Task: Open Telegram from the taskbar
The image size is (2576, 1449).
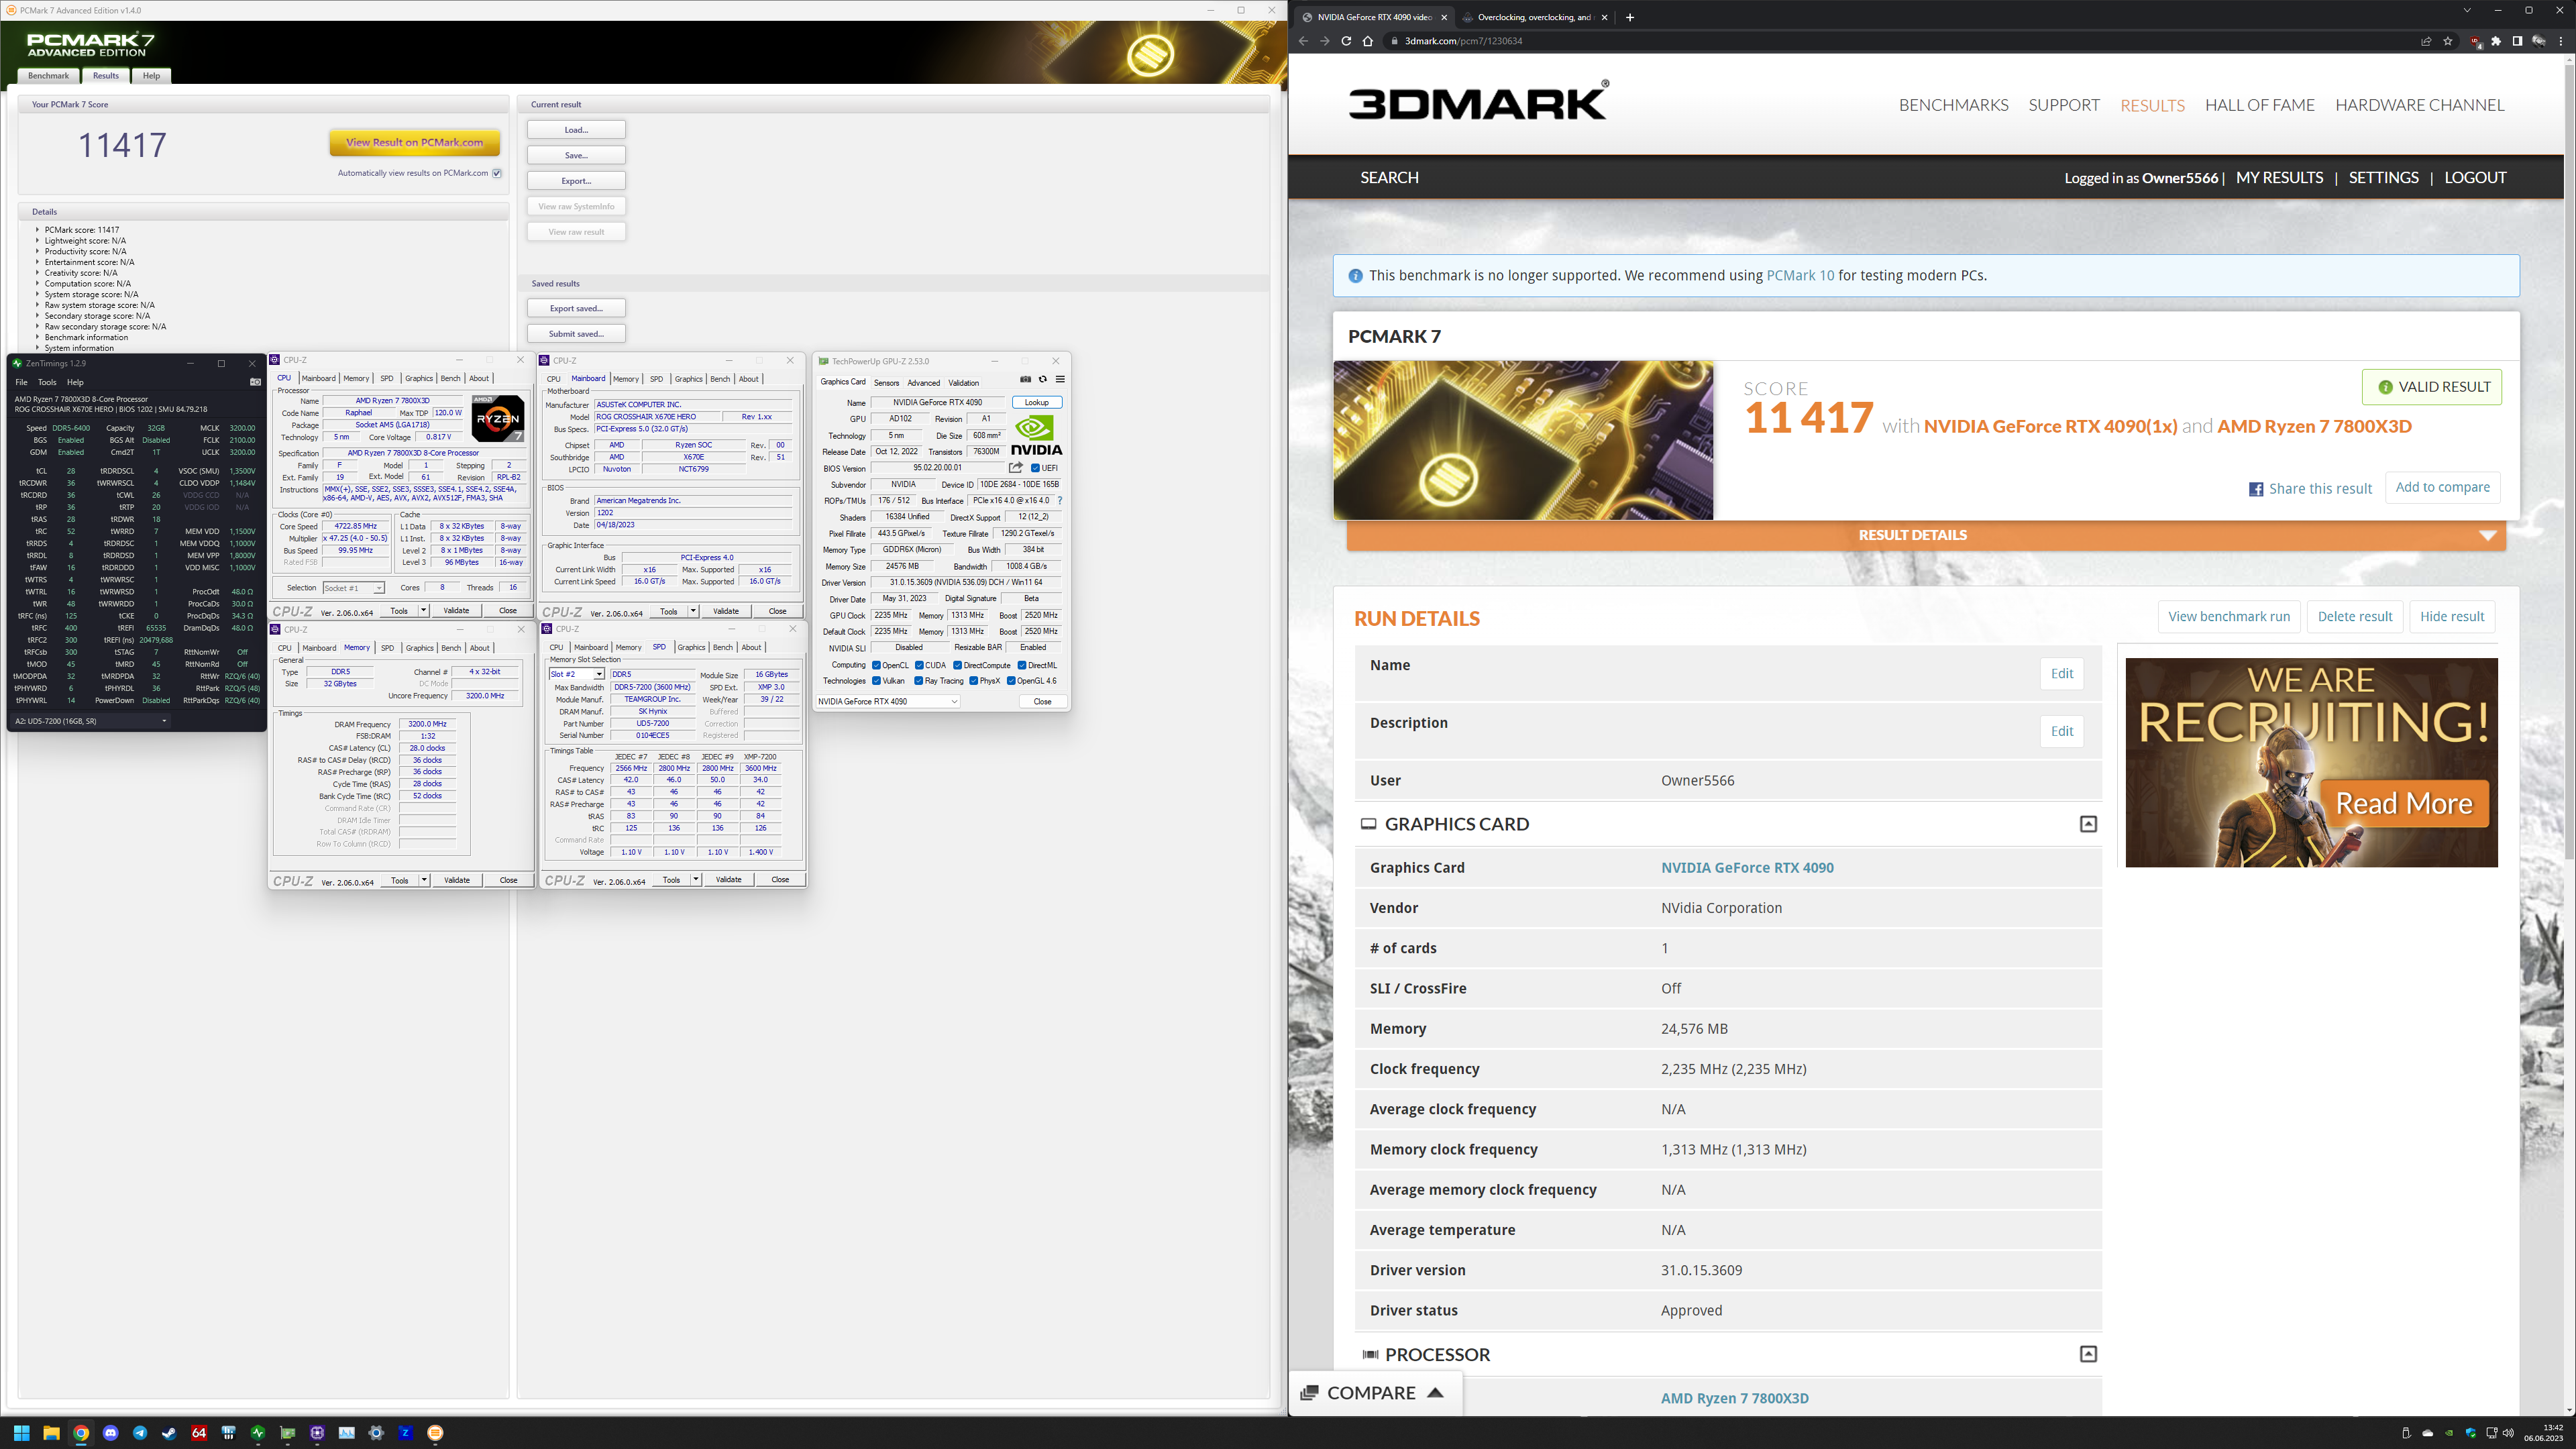Action: (x=140, y=1433)
